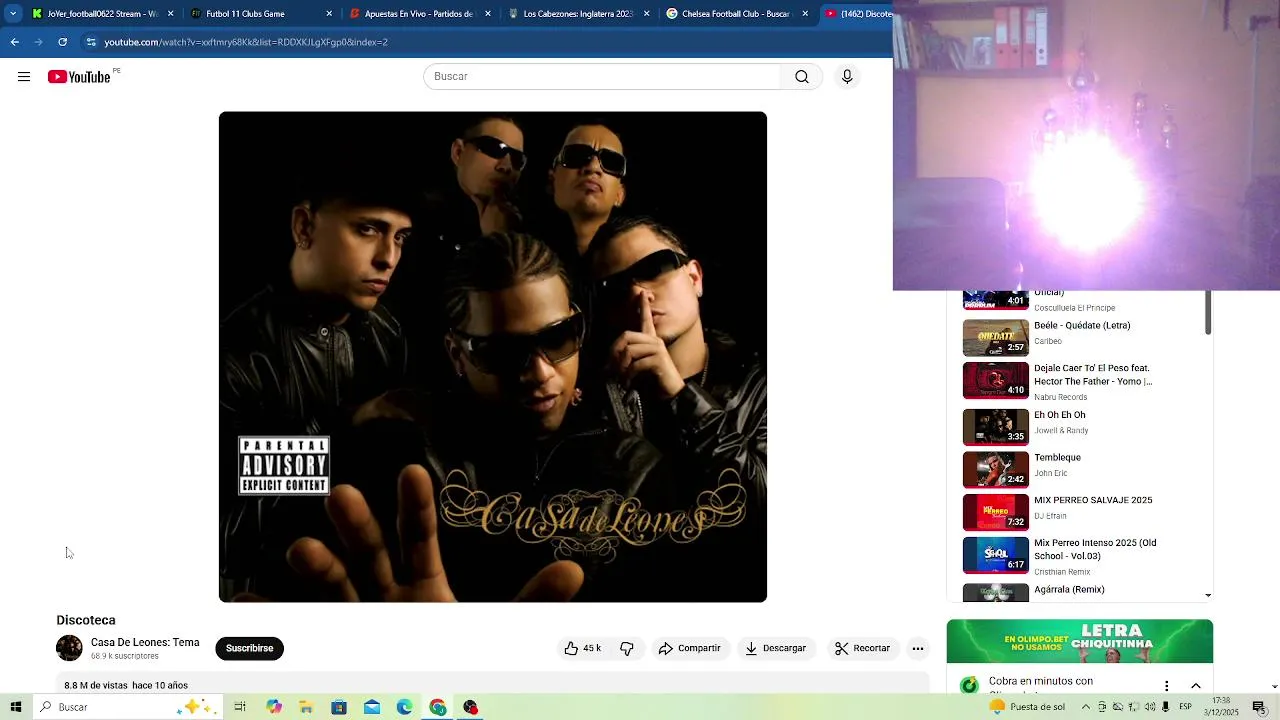
Task: Clip the video using Recortar
Action: (x=862, y=648)
